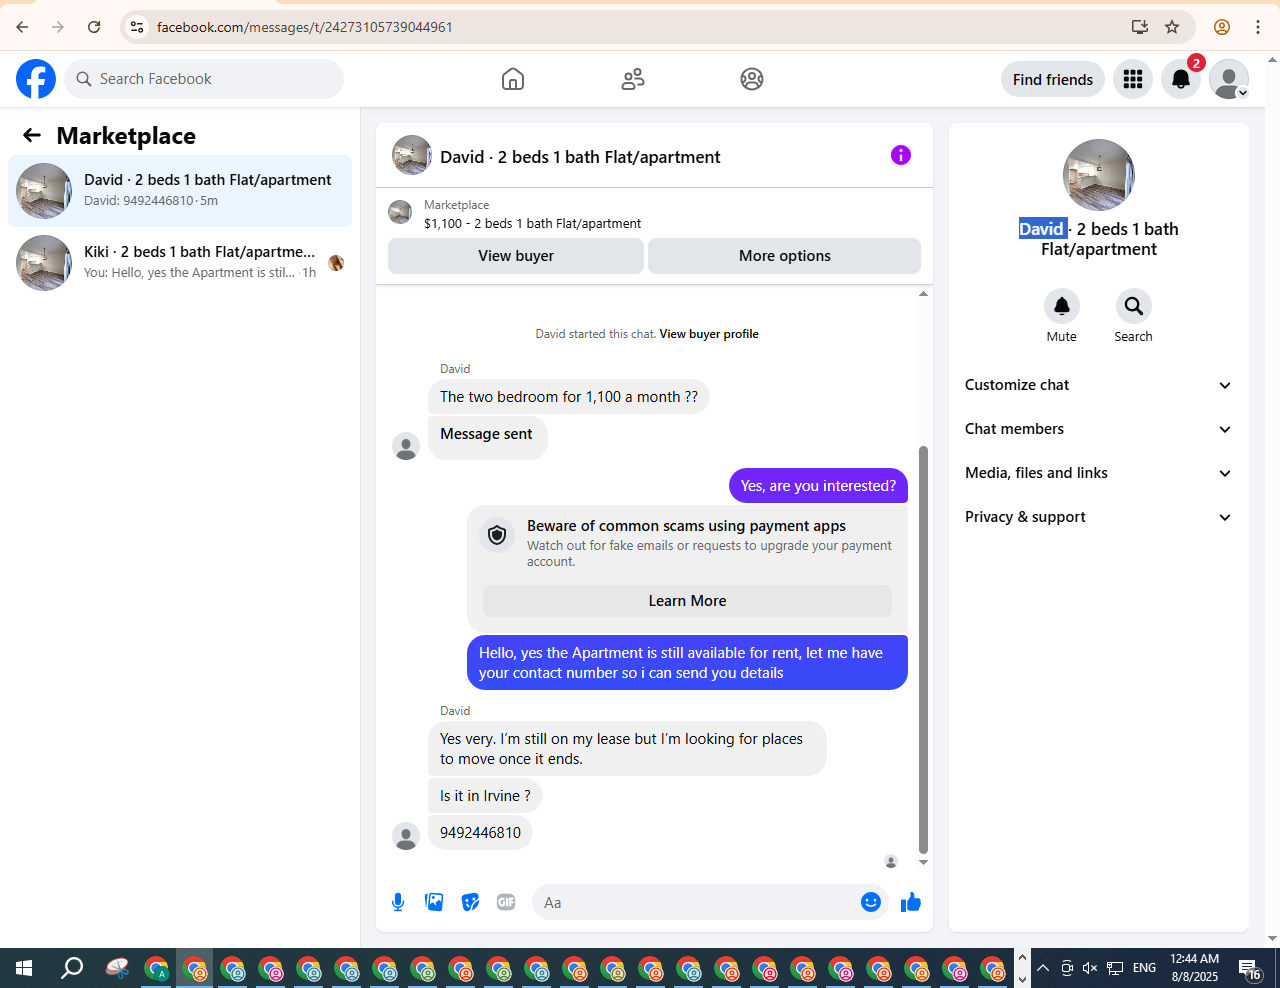The height and width of the screenshot is (988, 1280).
Task: Open the Home feed icon
Action: [513, 79]
